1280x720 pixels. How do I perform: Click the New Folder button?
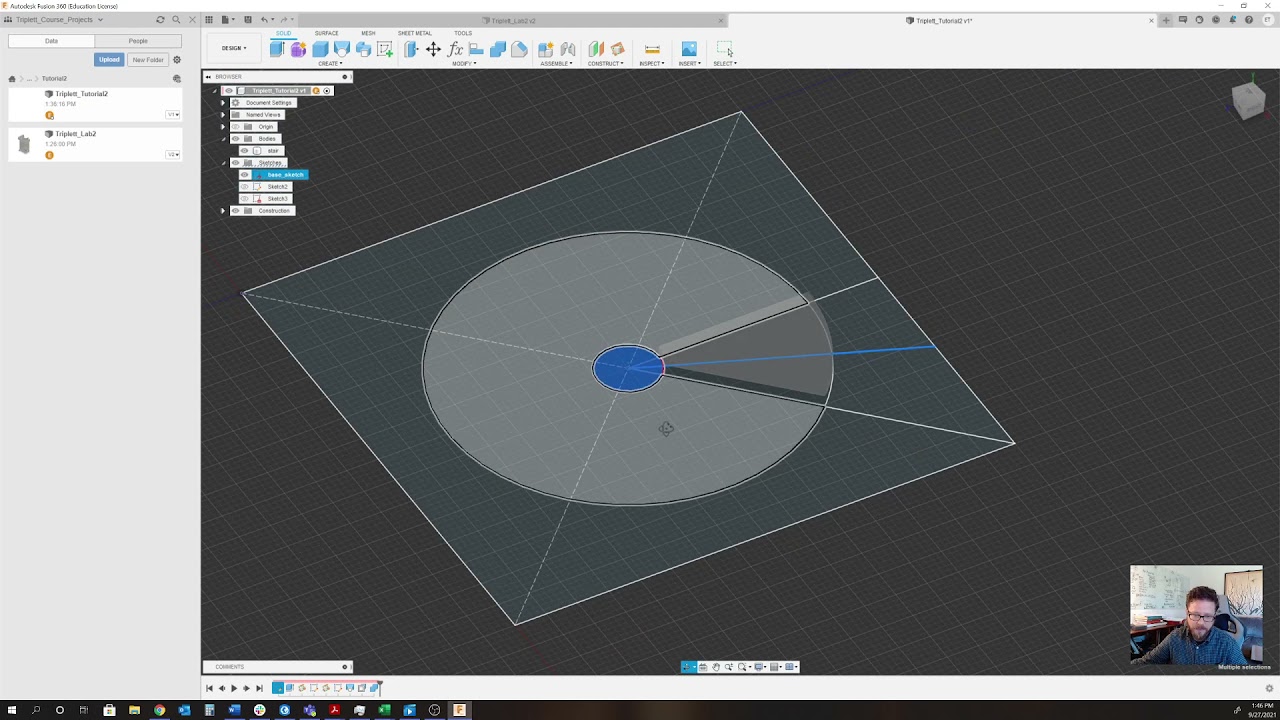click(148, 60)
